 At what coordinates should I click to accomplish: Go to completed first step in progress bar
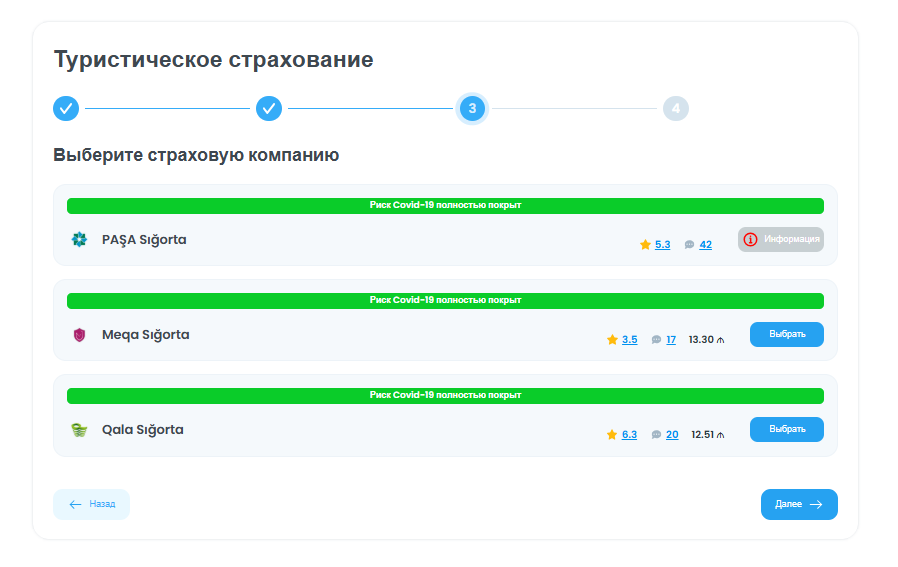tap(66, 108)
